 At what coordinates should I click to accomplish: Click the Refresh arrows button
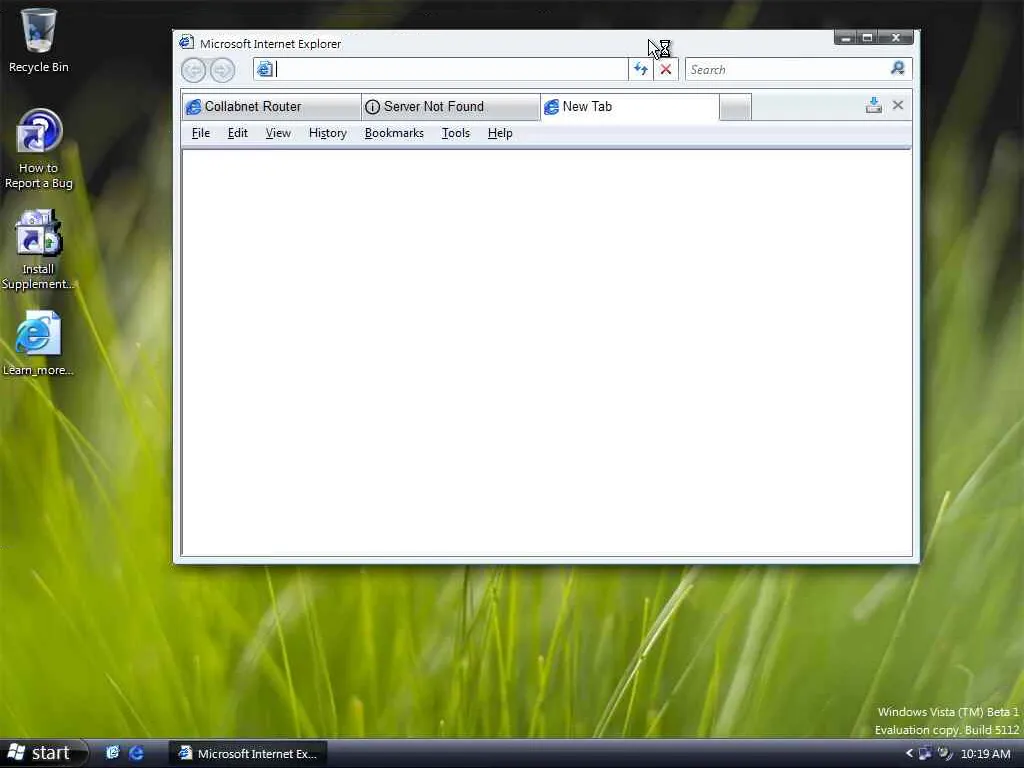(641, 69)
